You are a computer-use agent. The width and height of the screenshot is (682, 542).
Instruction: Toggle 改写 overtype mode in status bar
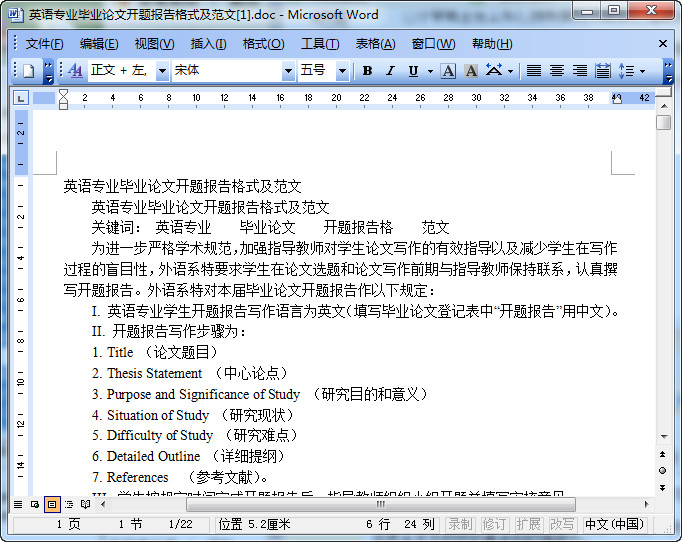point(562,525)
